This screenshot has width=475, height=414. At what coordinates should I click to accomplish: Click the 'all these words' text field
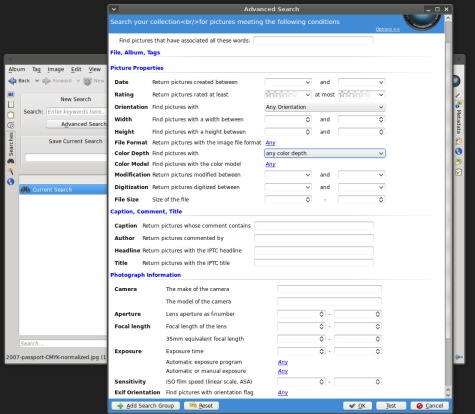(x=313, y=41)
